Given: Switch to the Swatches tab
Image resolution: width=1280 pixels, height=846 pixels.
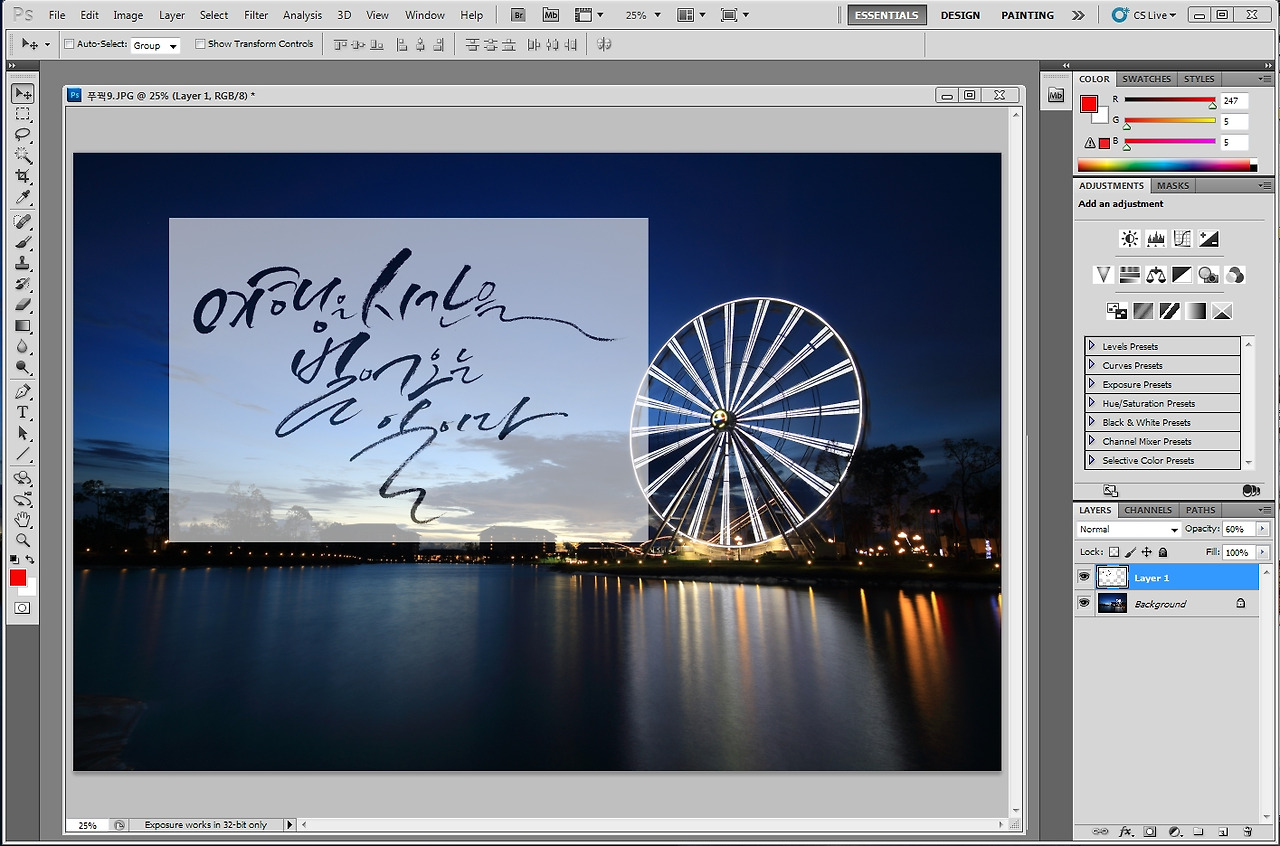Looking at the screenshot, I should click(x=1146, y=79).
